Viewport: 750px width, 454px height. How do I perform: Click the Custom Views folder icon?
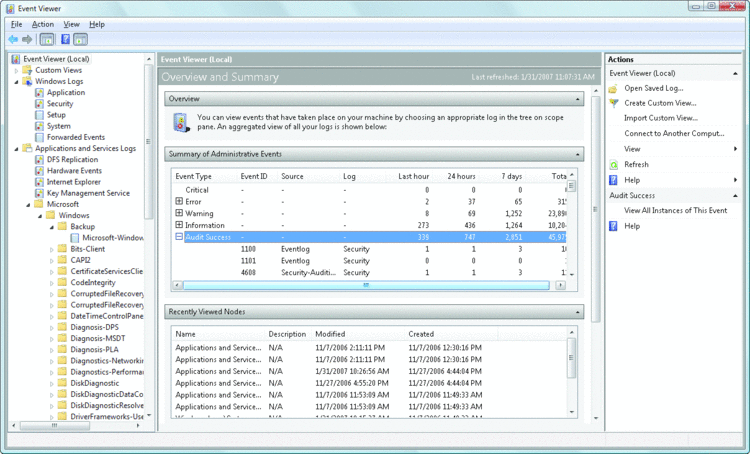tap(27, 70)
